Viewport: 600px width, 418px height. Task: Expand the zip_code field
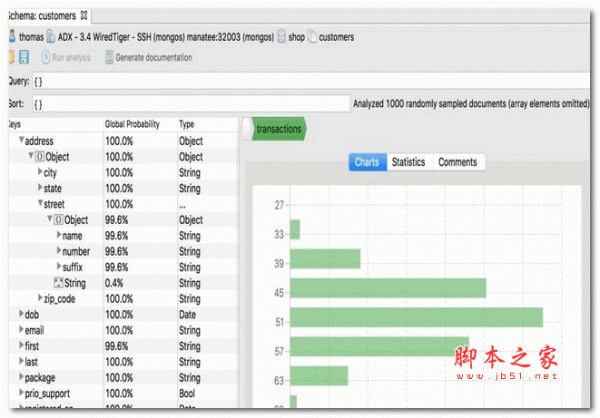40,298
